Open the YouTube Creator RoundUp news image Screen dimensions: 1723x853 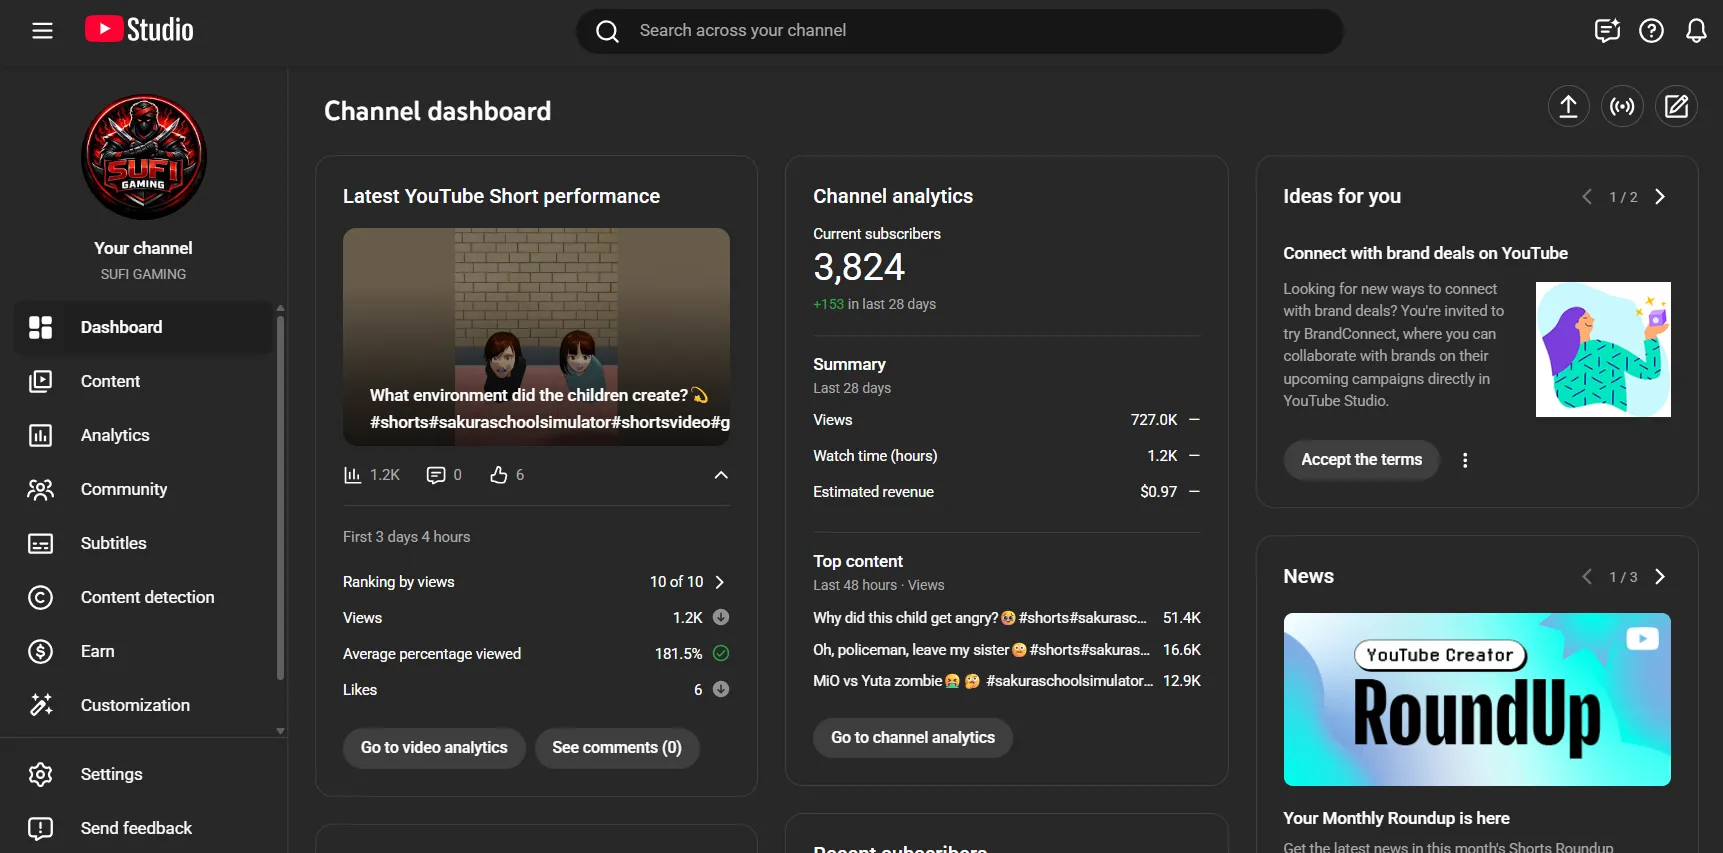tap(1477, 699)
